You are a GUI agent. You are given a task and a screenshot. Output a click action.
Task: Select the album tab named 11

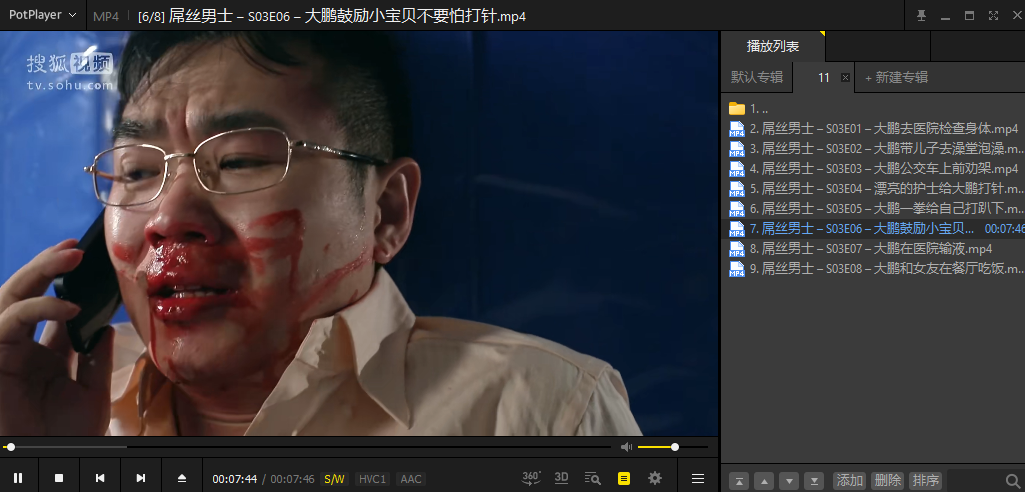tap(824, 78)
